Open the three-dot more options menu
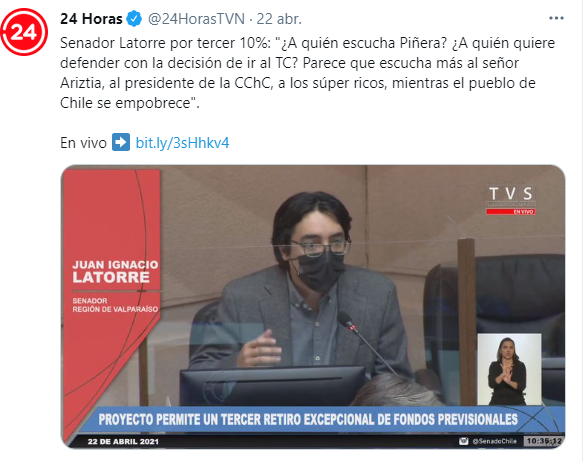 556,18
